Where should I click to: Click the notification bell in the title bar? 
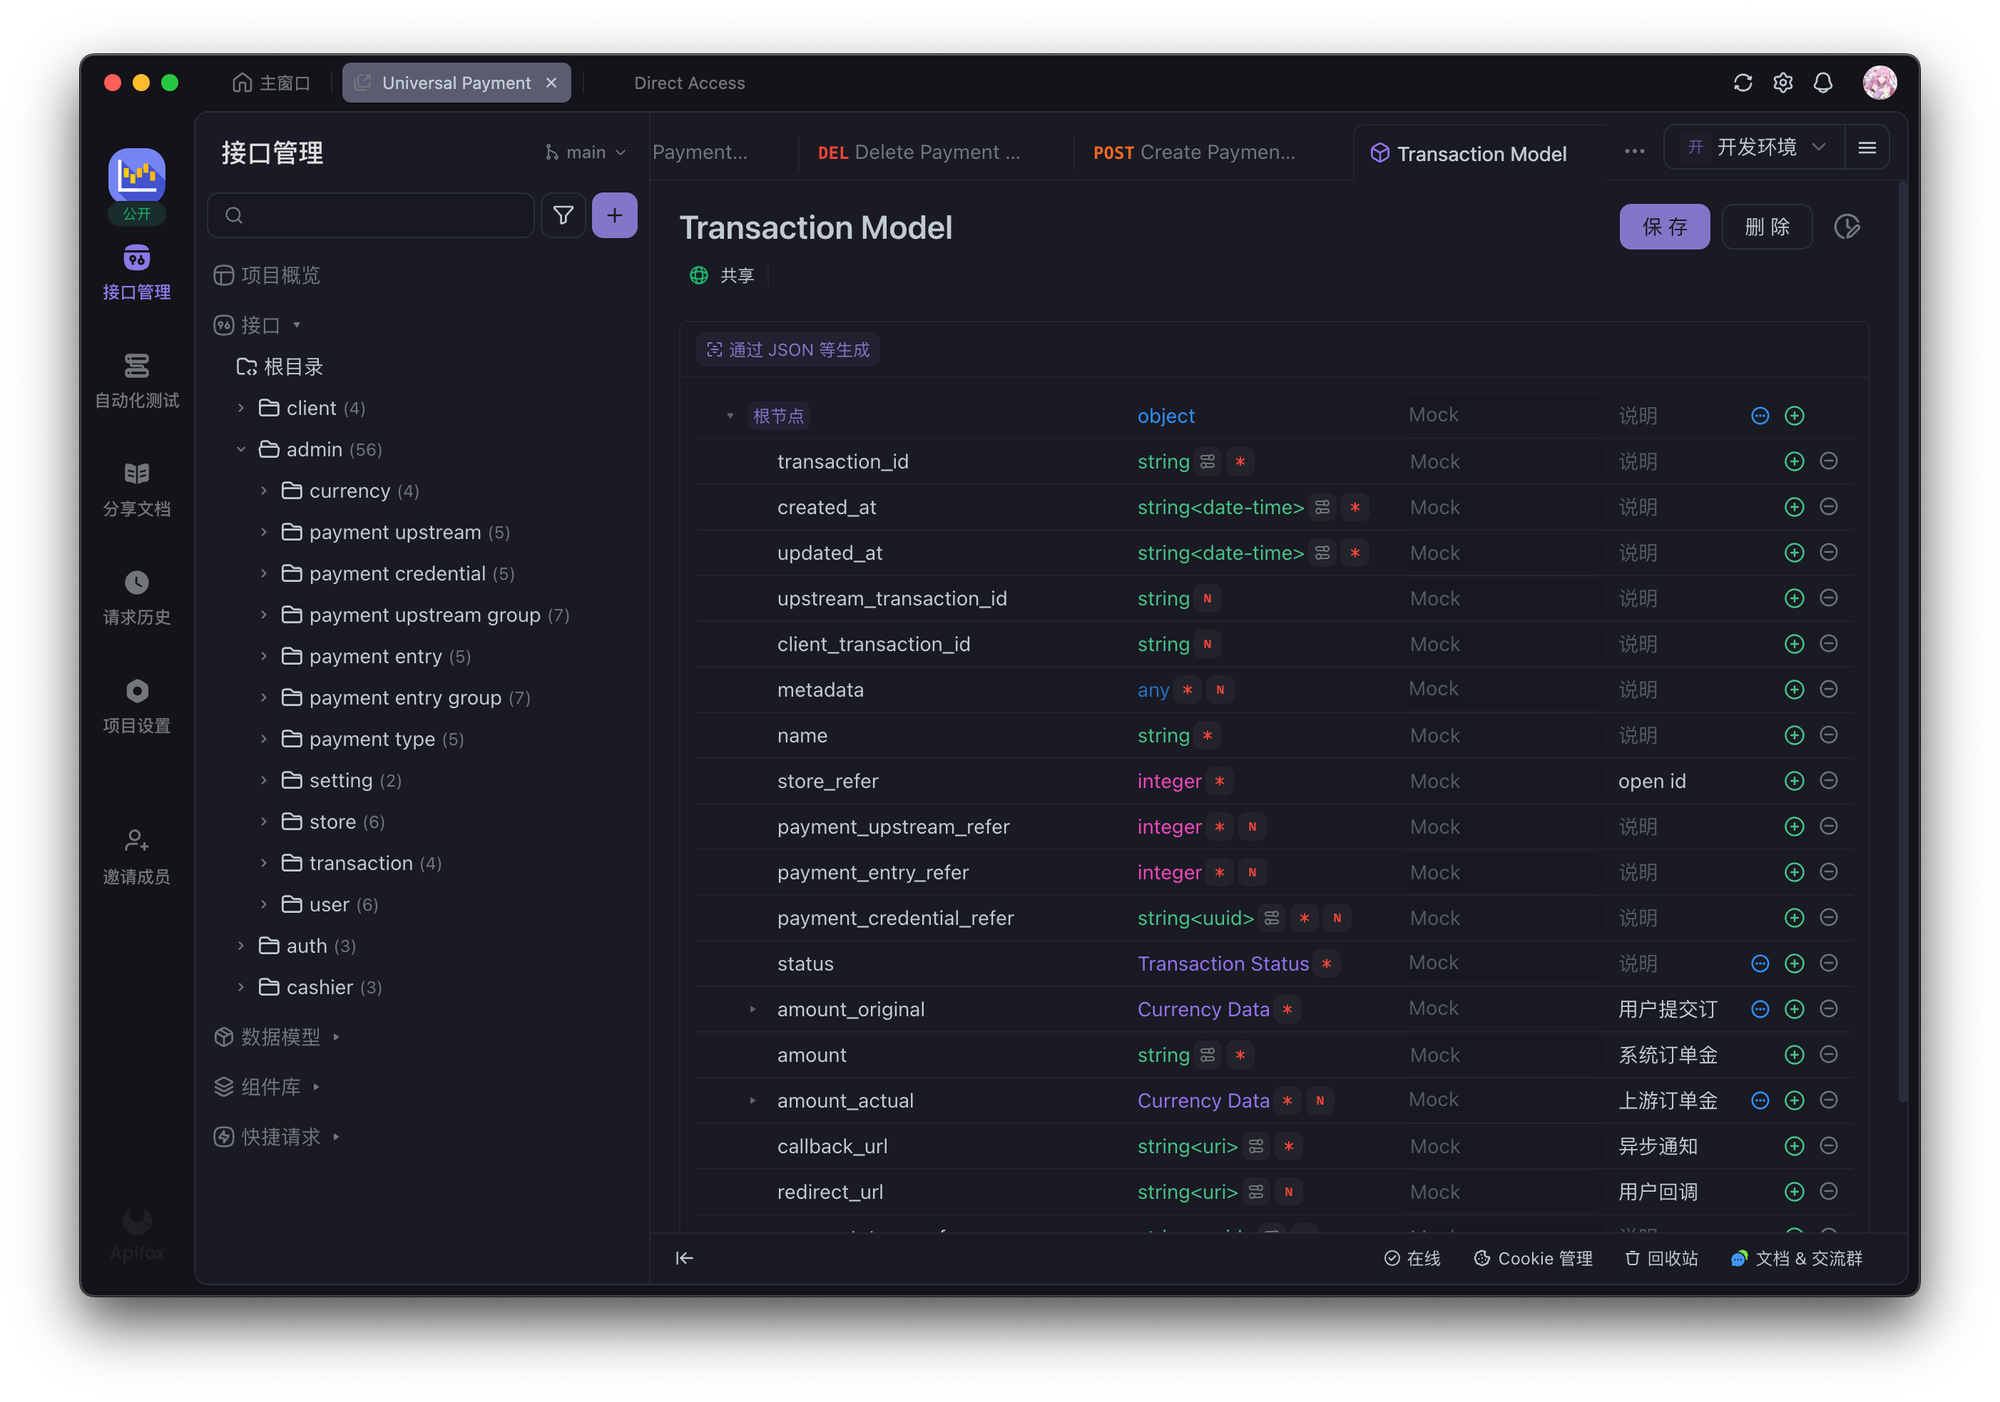pyautogui.click(x=1823, y=82)
